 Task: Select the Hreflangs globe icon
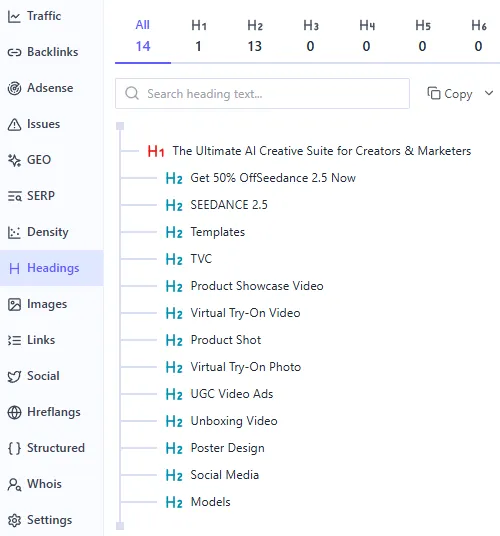[14, 412]
